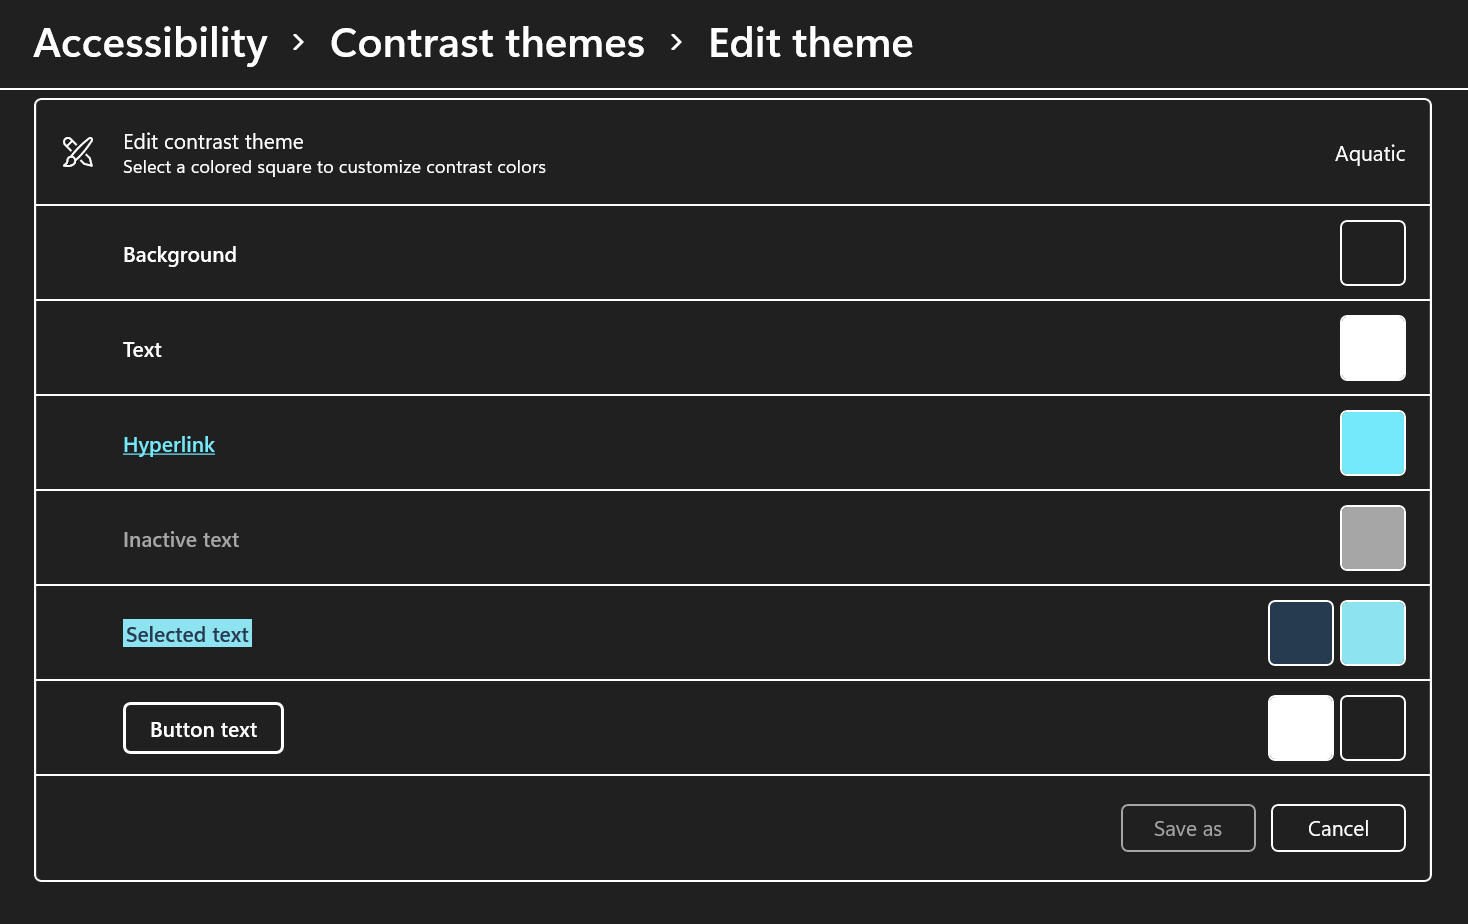Go back to Accessibility breadcrumb
1468x924 pixels.
(151, 43)
